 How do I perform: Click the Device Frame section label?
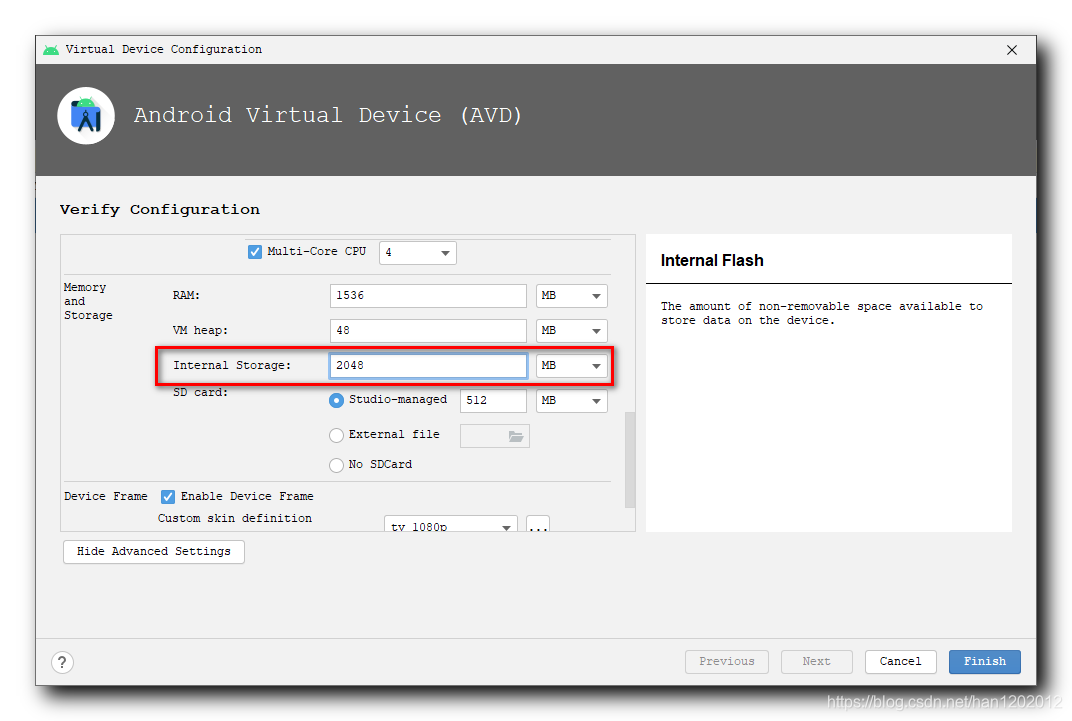(106, 497)
